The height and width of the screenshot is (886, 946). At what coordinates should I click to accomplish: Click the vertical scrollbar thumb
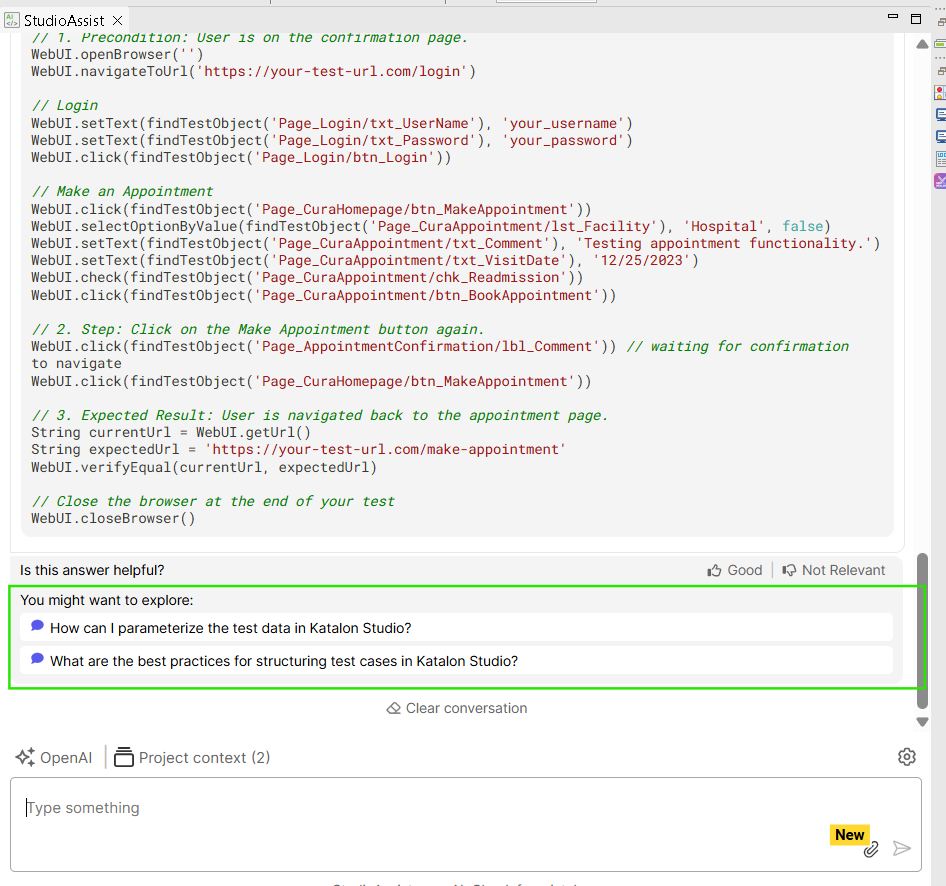tap(922, 630)
